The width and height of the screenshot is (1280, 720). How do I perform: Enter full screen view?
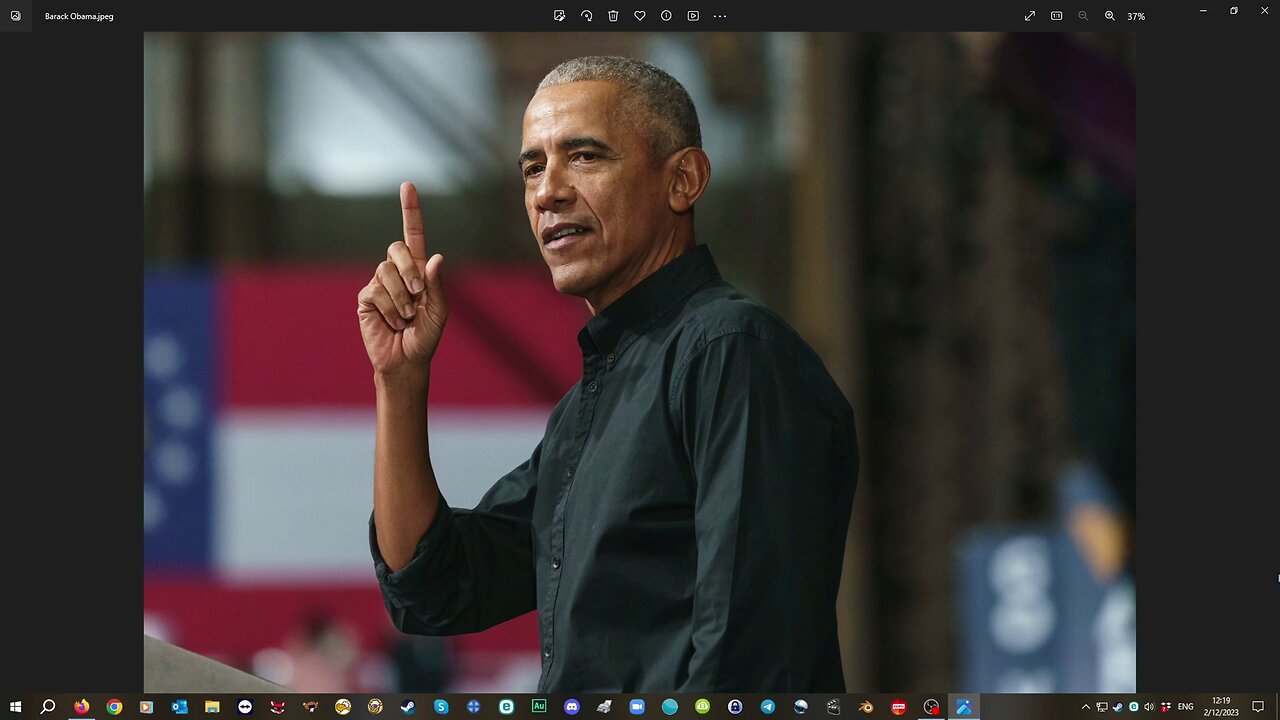tap(1030, 16)
